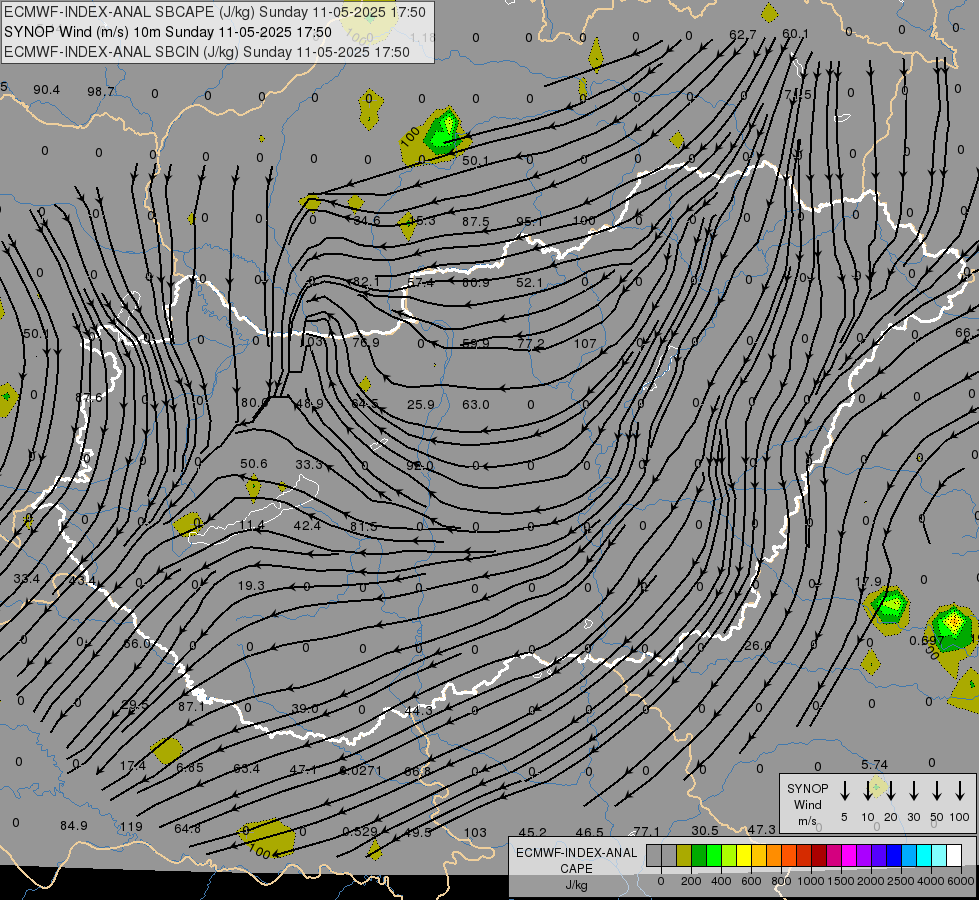Pick the pale cyan swatch beside the white one
Screen dimensions: 979x900
(938, 856)
